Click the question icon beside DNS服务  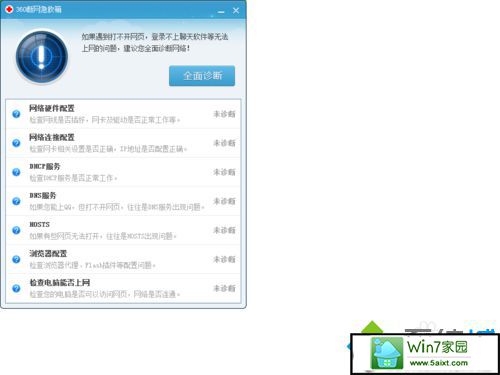pyautogui.click(x=16, y=201)
